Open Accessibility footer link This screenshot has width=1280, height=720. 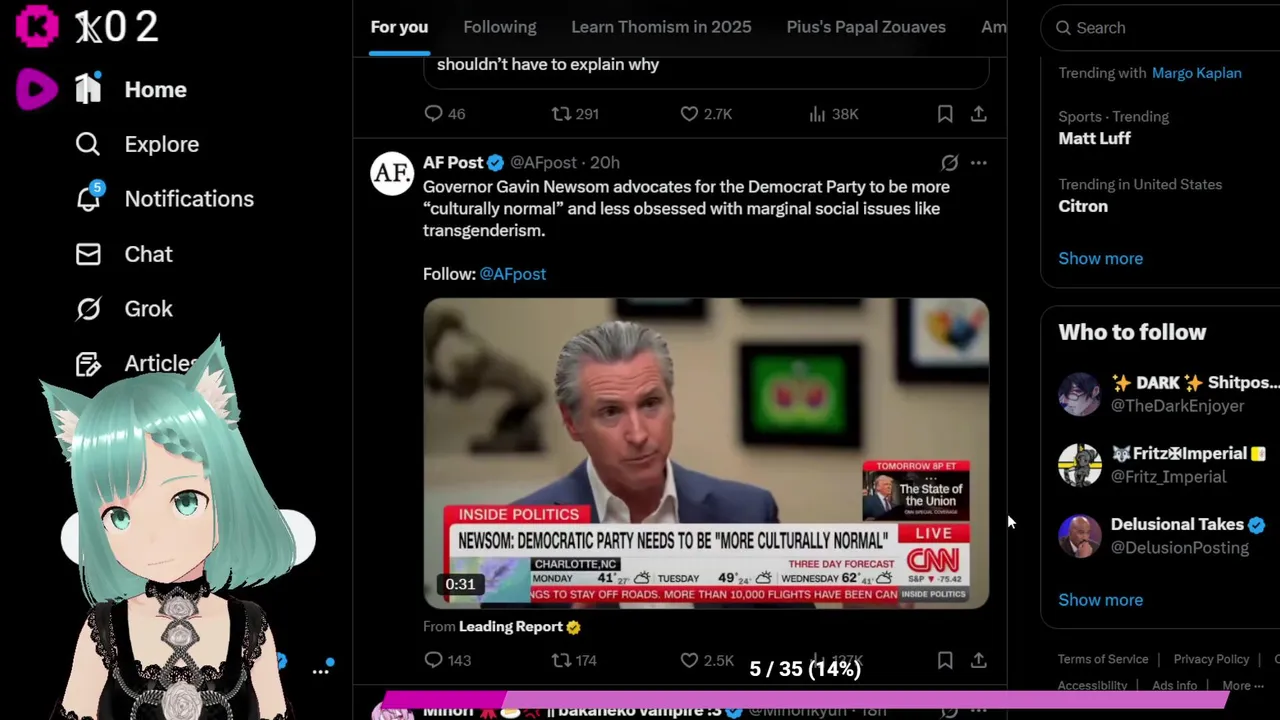(x=1092, y=686)
